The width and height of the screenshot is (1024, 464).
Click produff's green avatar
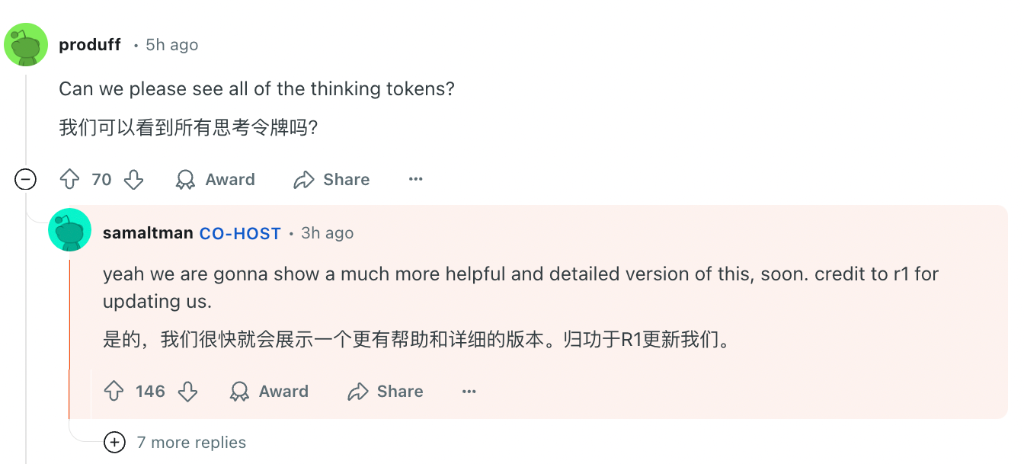point(26,45)
